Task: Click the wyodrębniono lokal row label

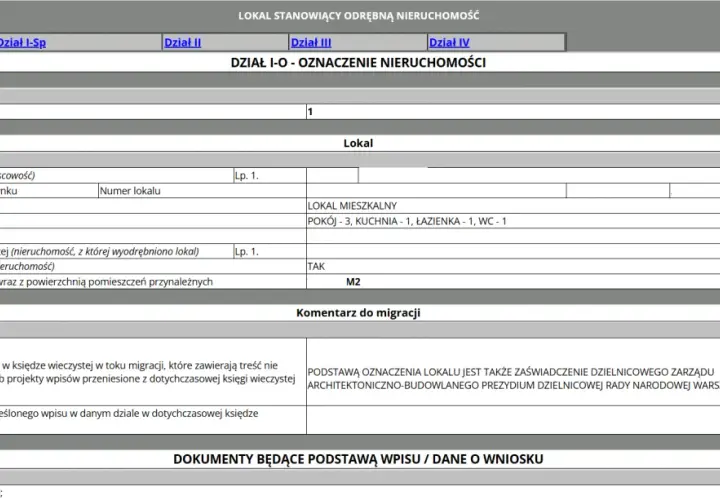Action: pos(99,252)
